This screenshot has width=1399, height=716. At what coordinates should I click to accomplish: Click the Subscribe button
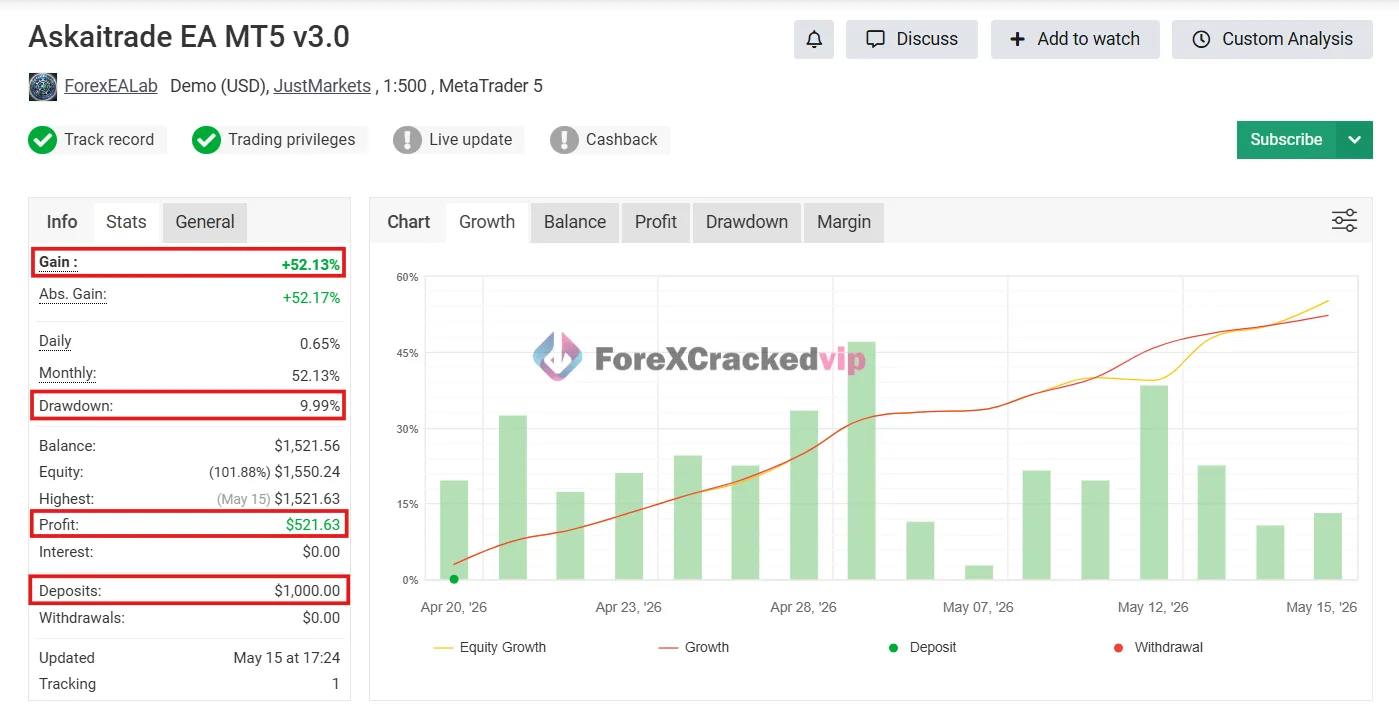coord(1286,140)
